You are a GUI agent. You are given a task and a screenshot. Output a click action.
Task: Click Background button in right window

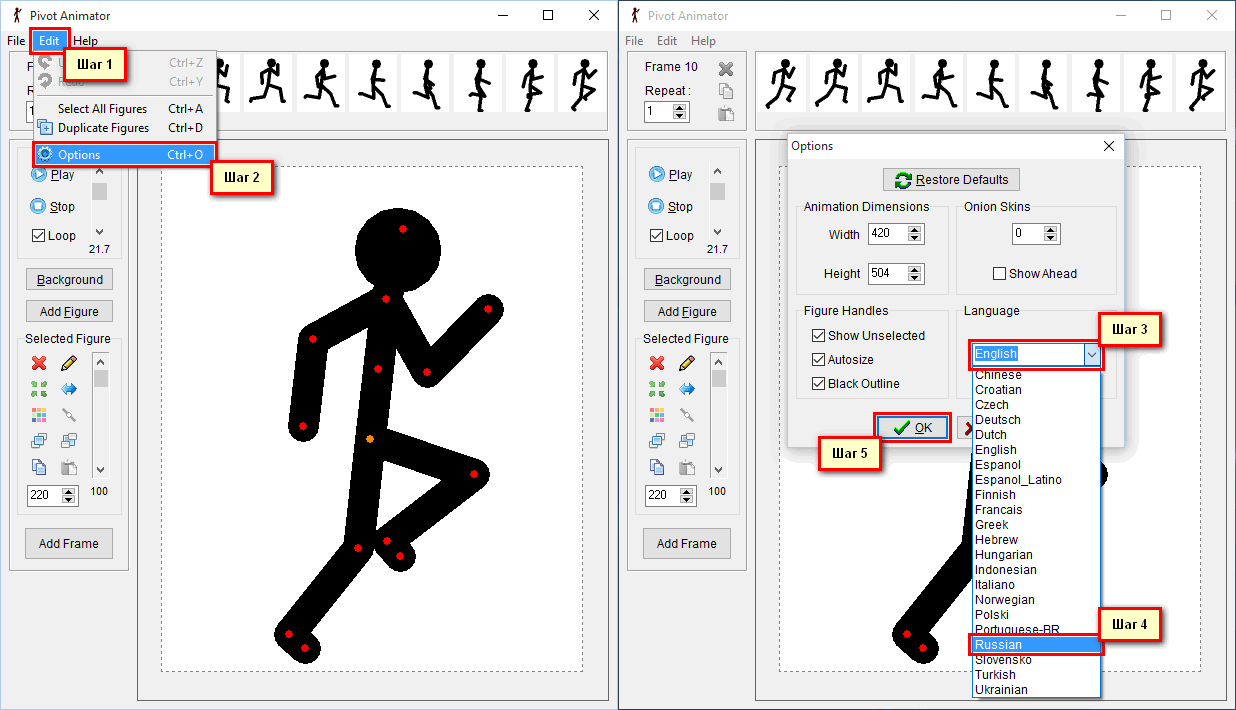[688, 280]
